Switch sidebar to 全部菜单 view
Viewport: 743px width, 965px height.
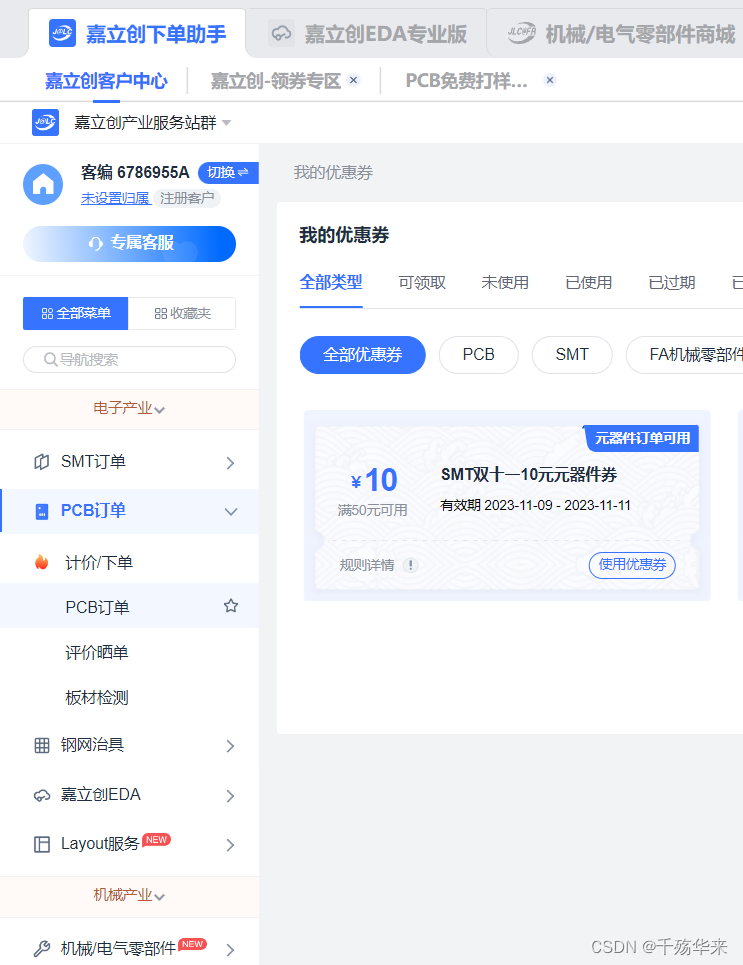pyautogui.click(x=76, y=313)
